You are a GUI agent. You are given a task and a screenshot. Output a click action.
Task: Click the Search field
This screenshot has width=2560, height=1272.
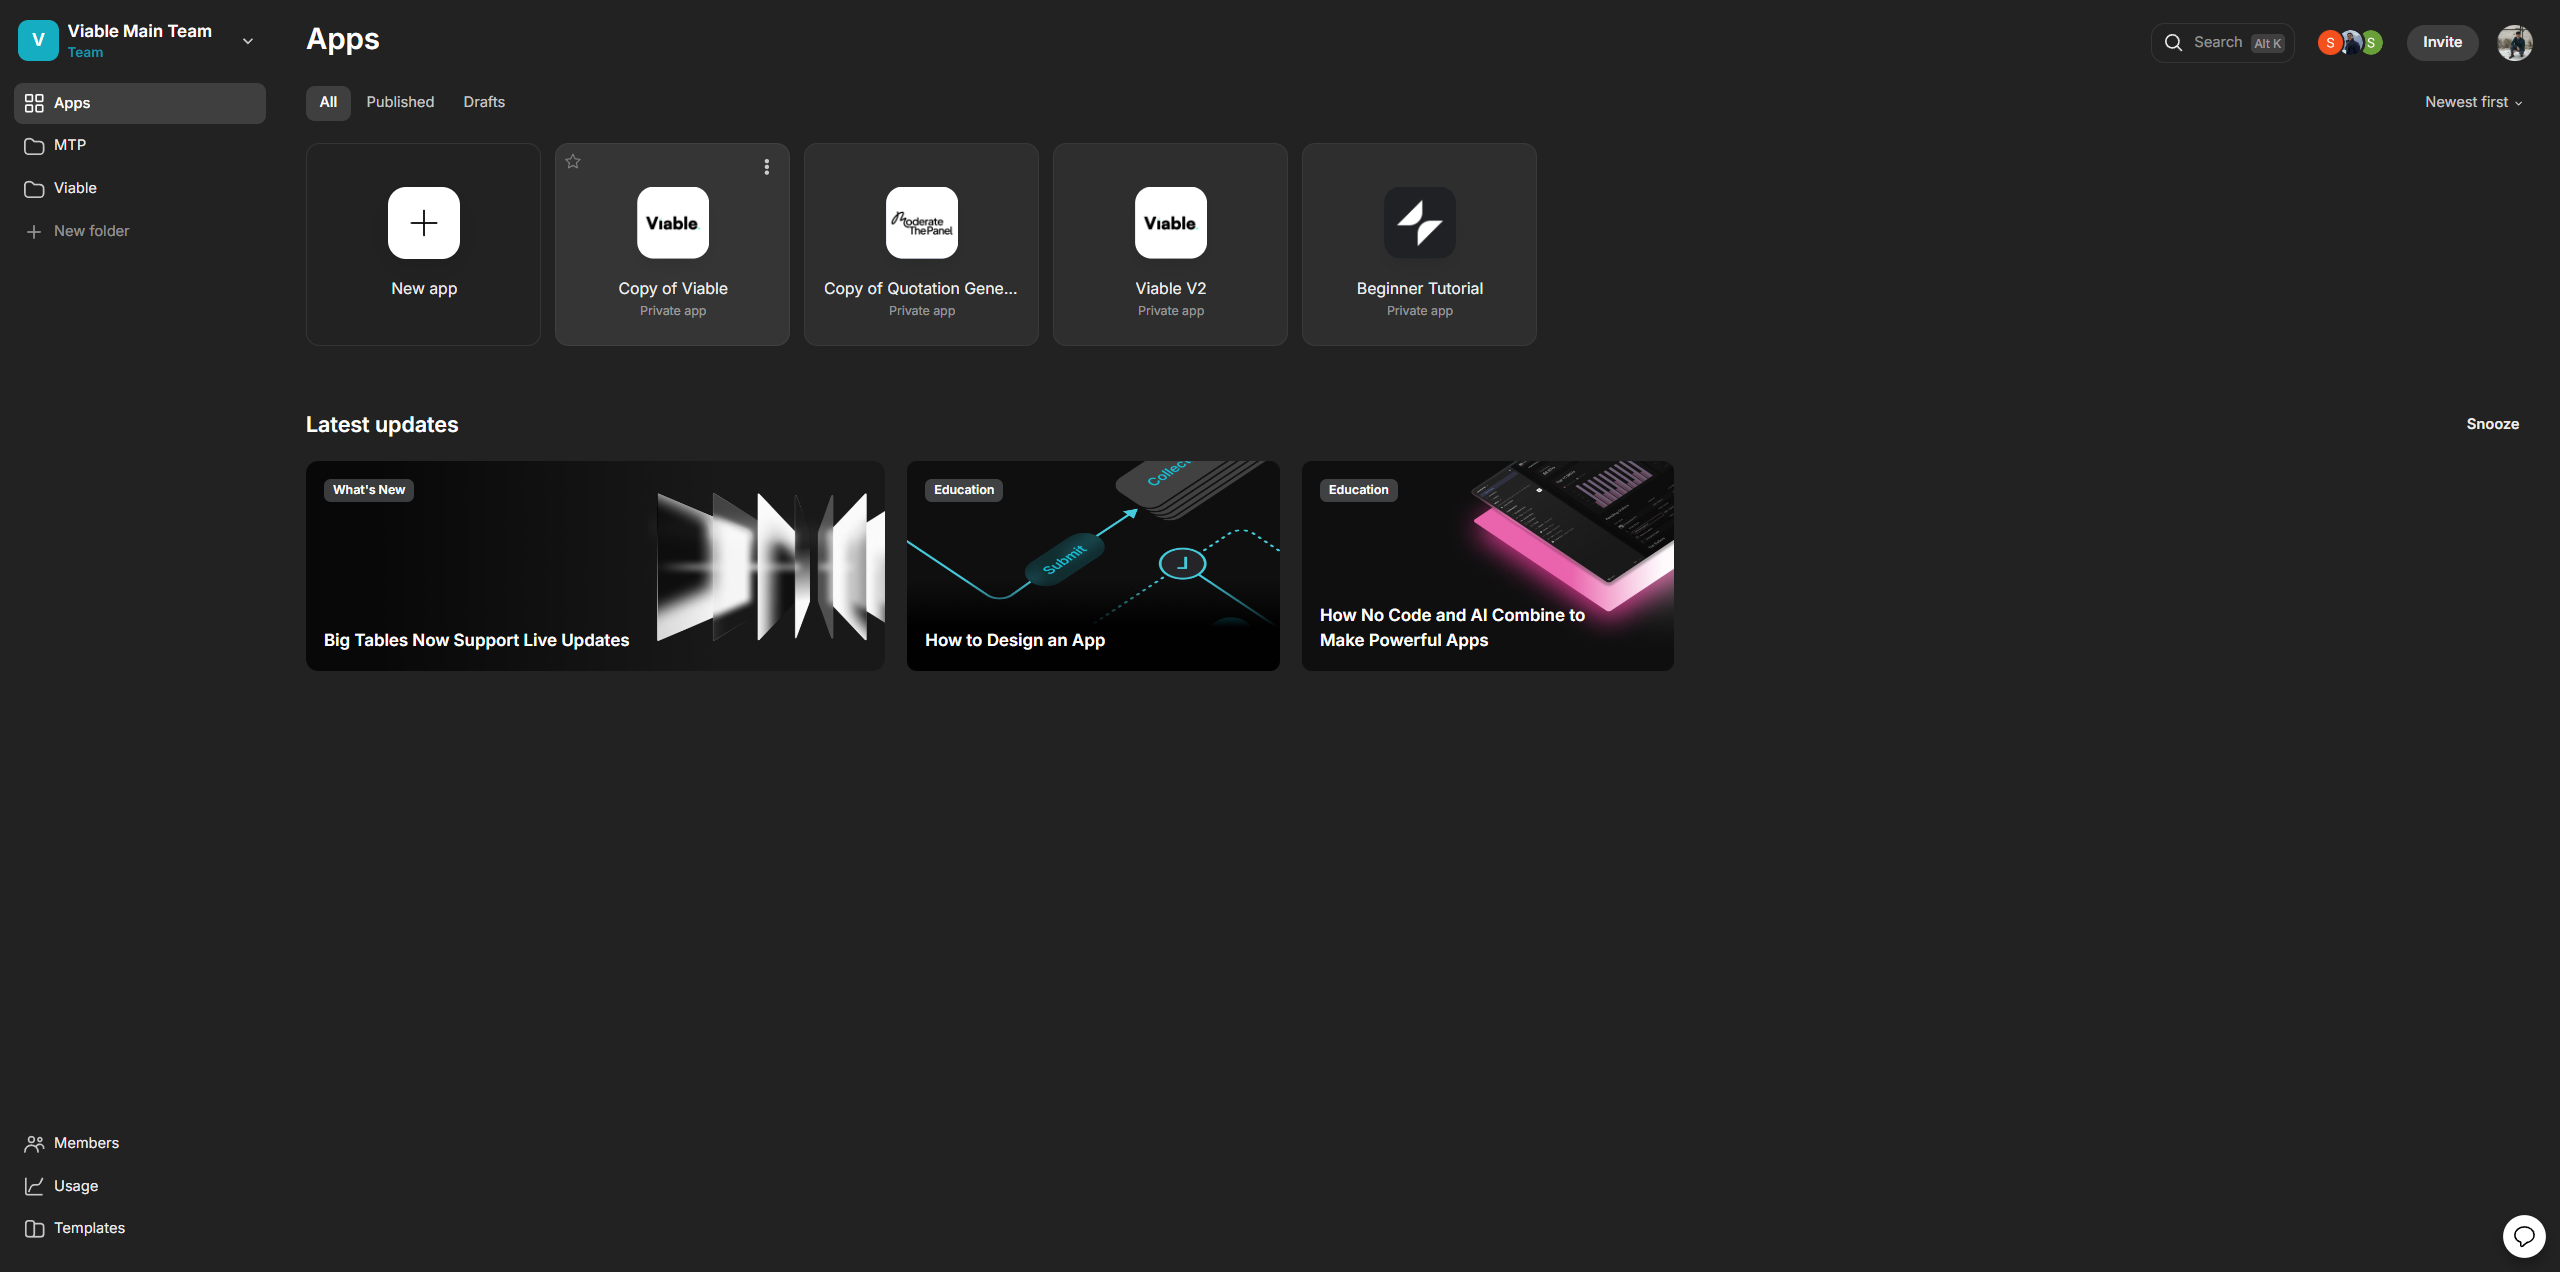tap(2221, 43)
